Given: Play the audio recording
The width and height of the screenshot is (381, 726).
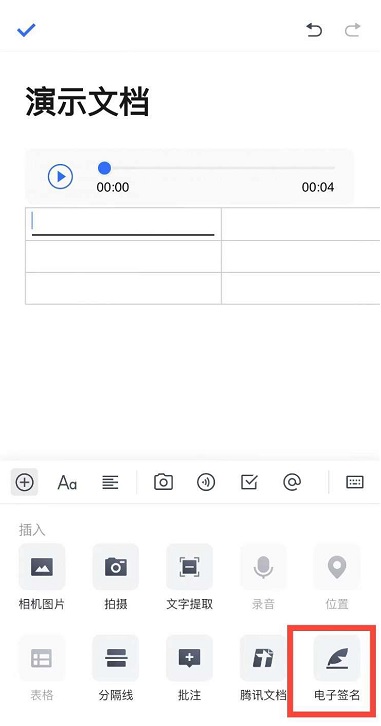Looking at the screenshot, I should (60, 176).
